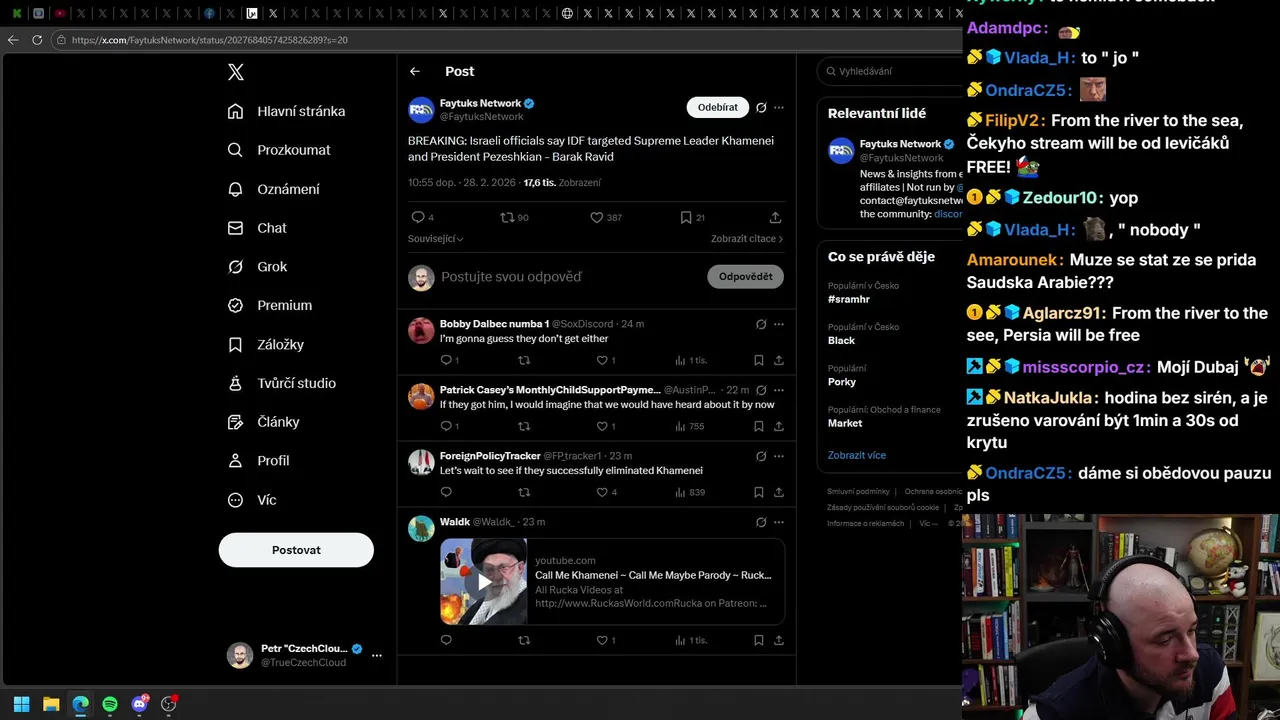Open Grok icon on Faytuks post
Viewport: 1280px width, 720px height.
click(x=761, y=107)
